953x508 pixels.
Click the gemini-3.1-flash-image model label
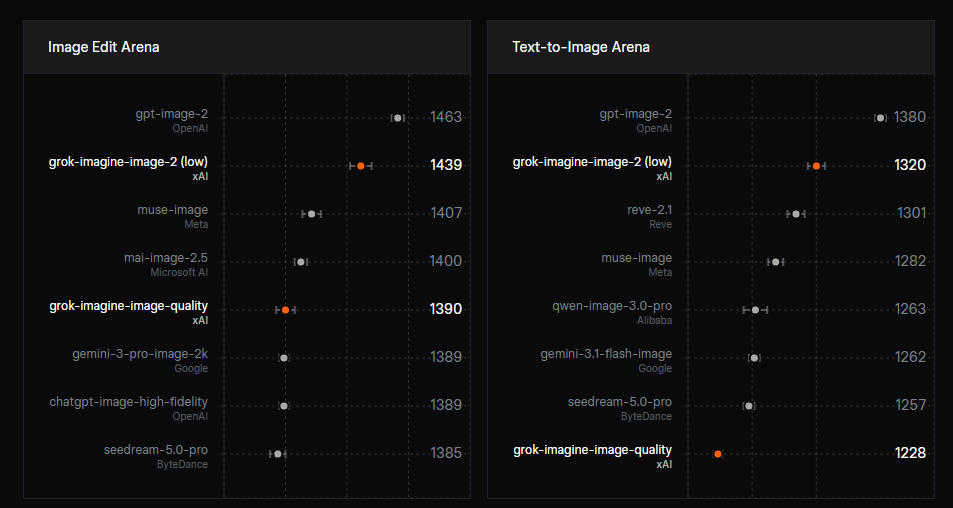(607, 354)
